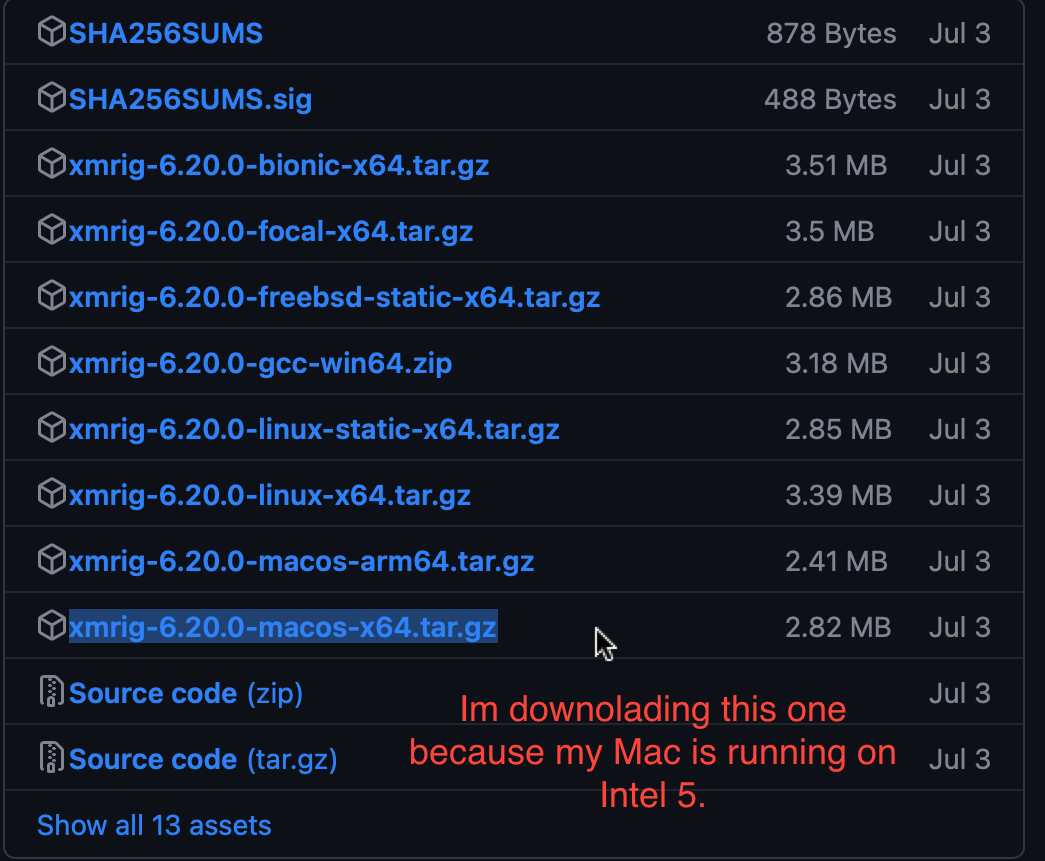Click the package icon for the freebsd-static asset
Viewport: 1045px width, 861px height.
pos(52,296)
